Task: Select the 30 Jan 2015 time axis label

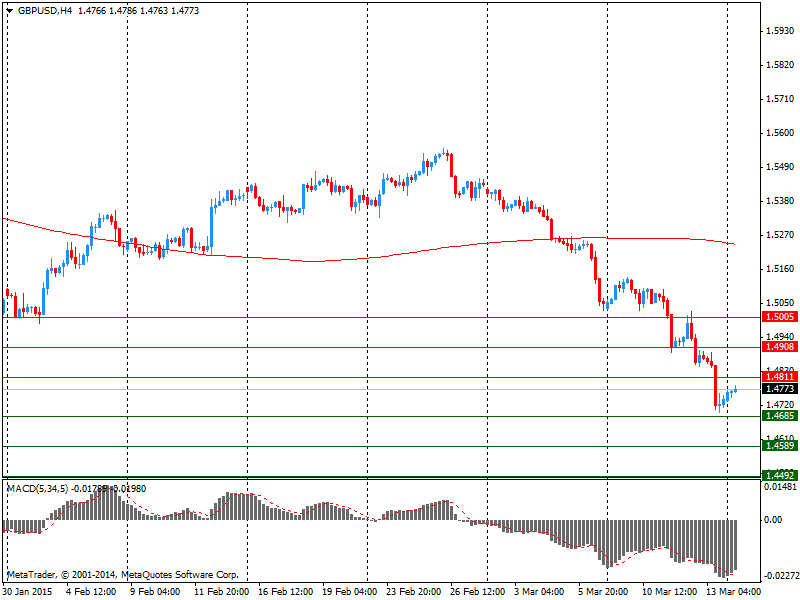Action: click(x=28, y=591)
